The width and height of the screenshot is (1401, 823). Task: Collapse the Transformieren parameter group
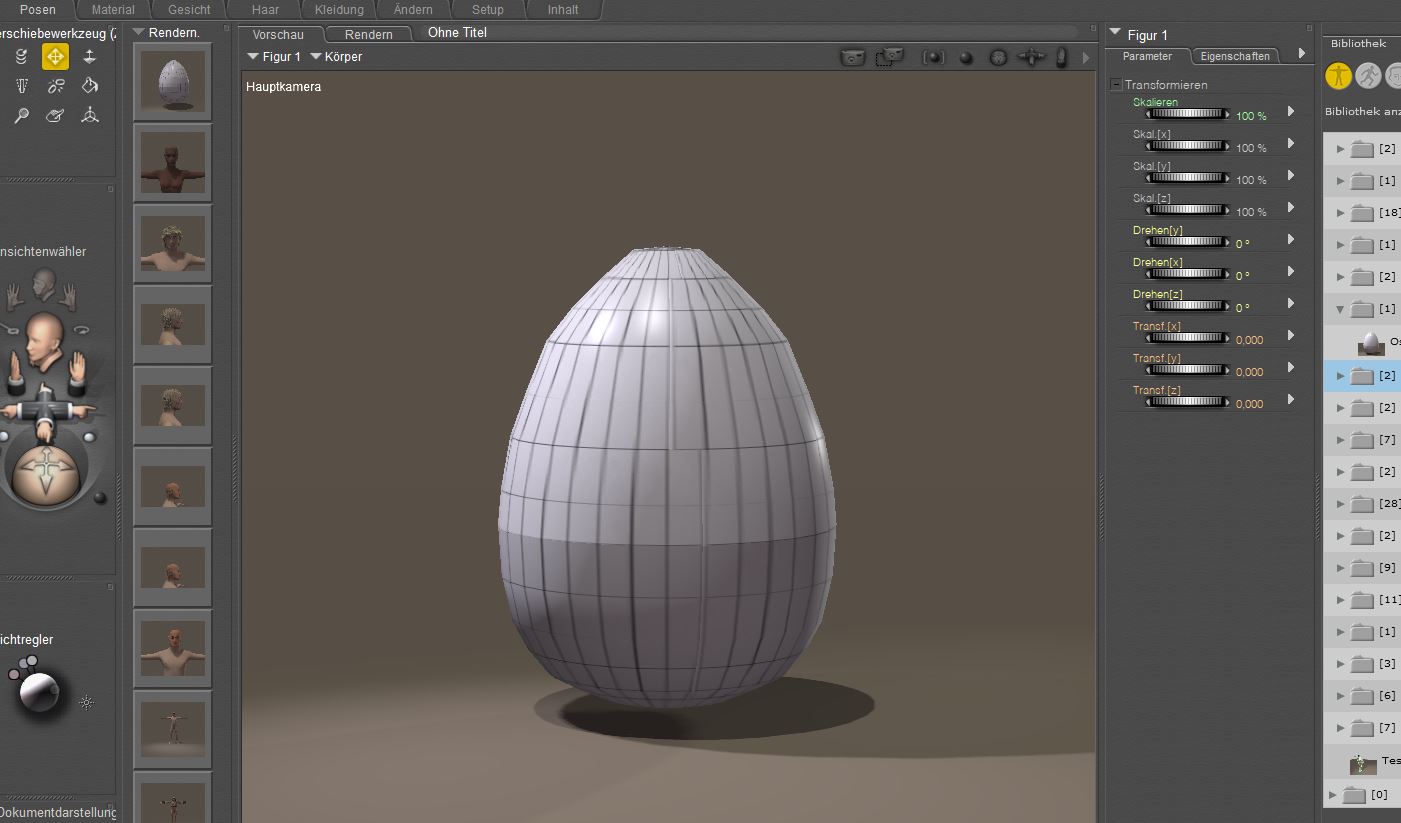point(1116,85)
